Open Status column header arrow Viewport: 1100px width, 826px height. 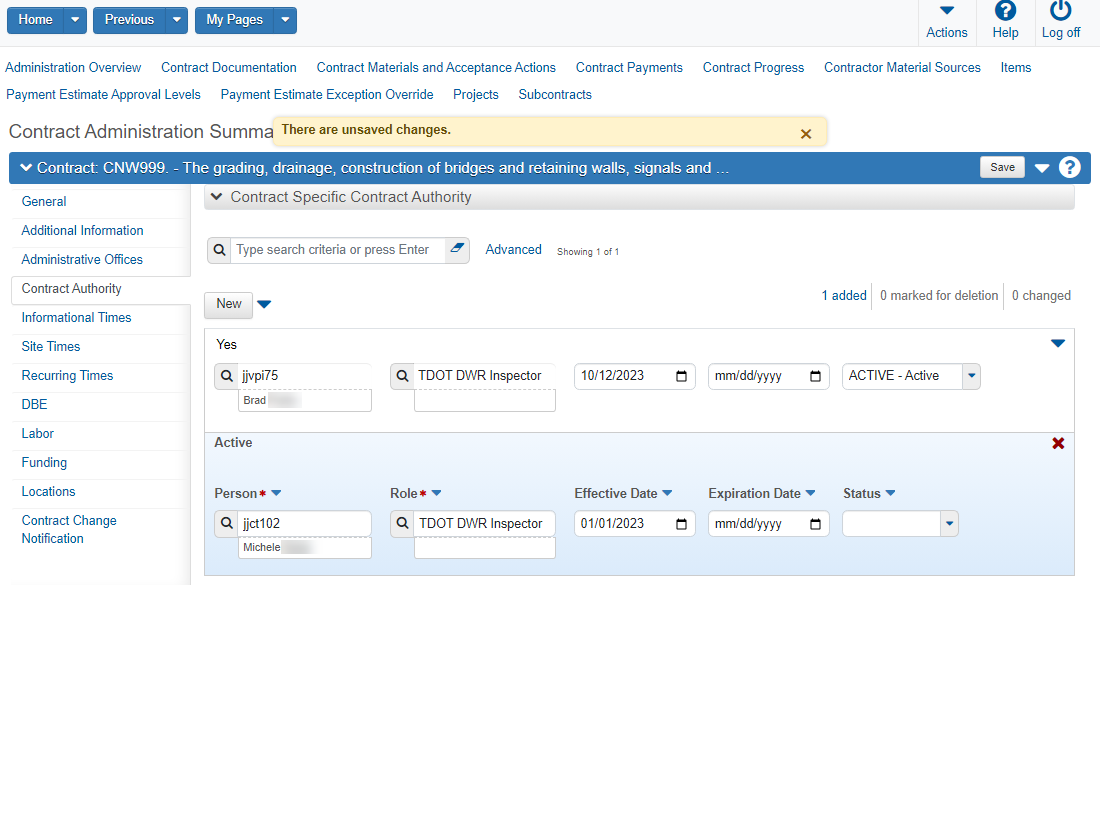click(890, 493)
